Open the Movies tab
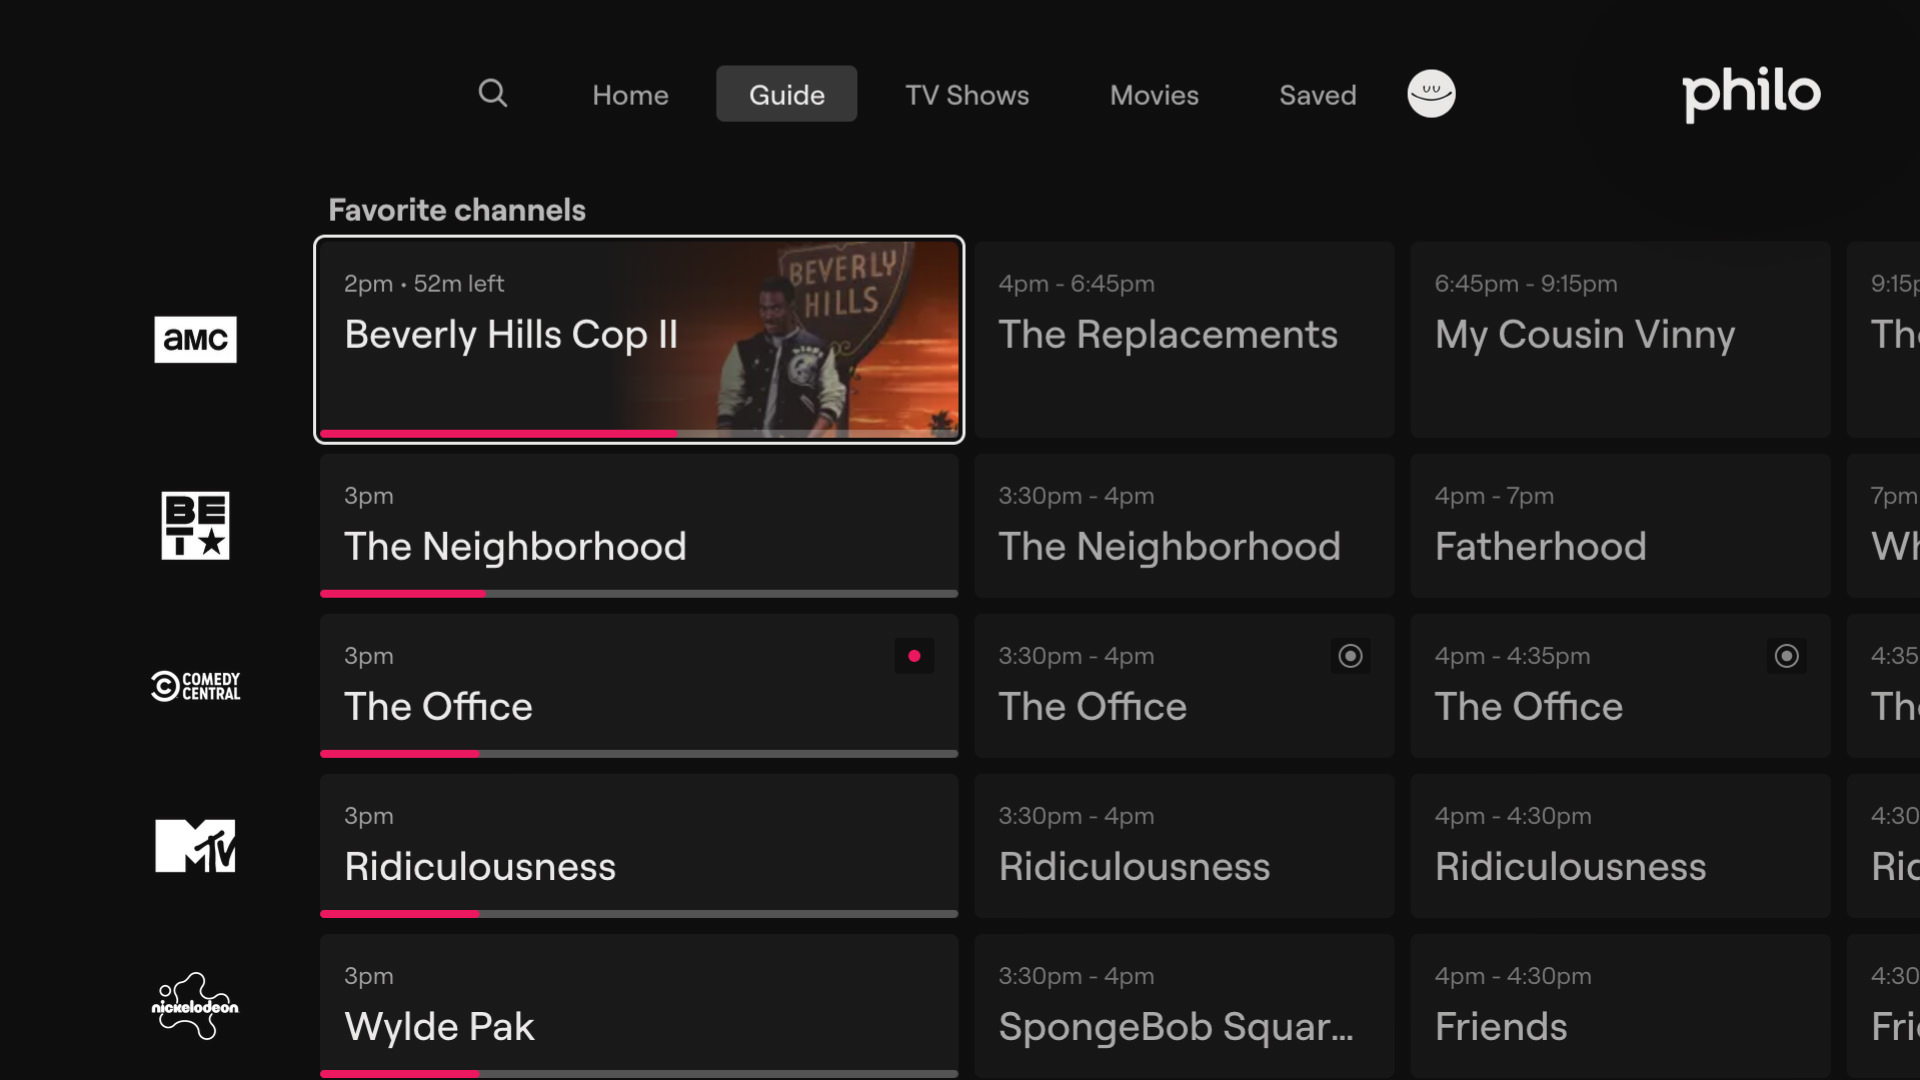 pos(1154,95)
